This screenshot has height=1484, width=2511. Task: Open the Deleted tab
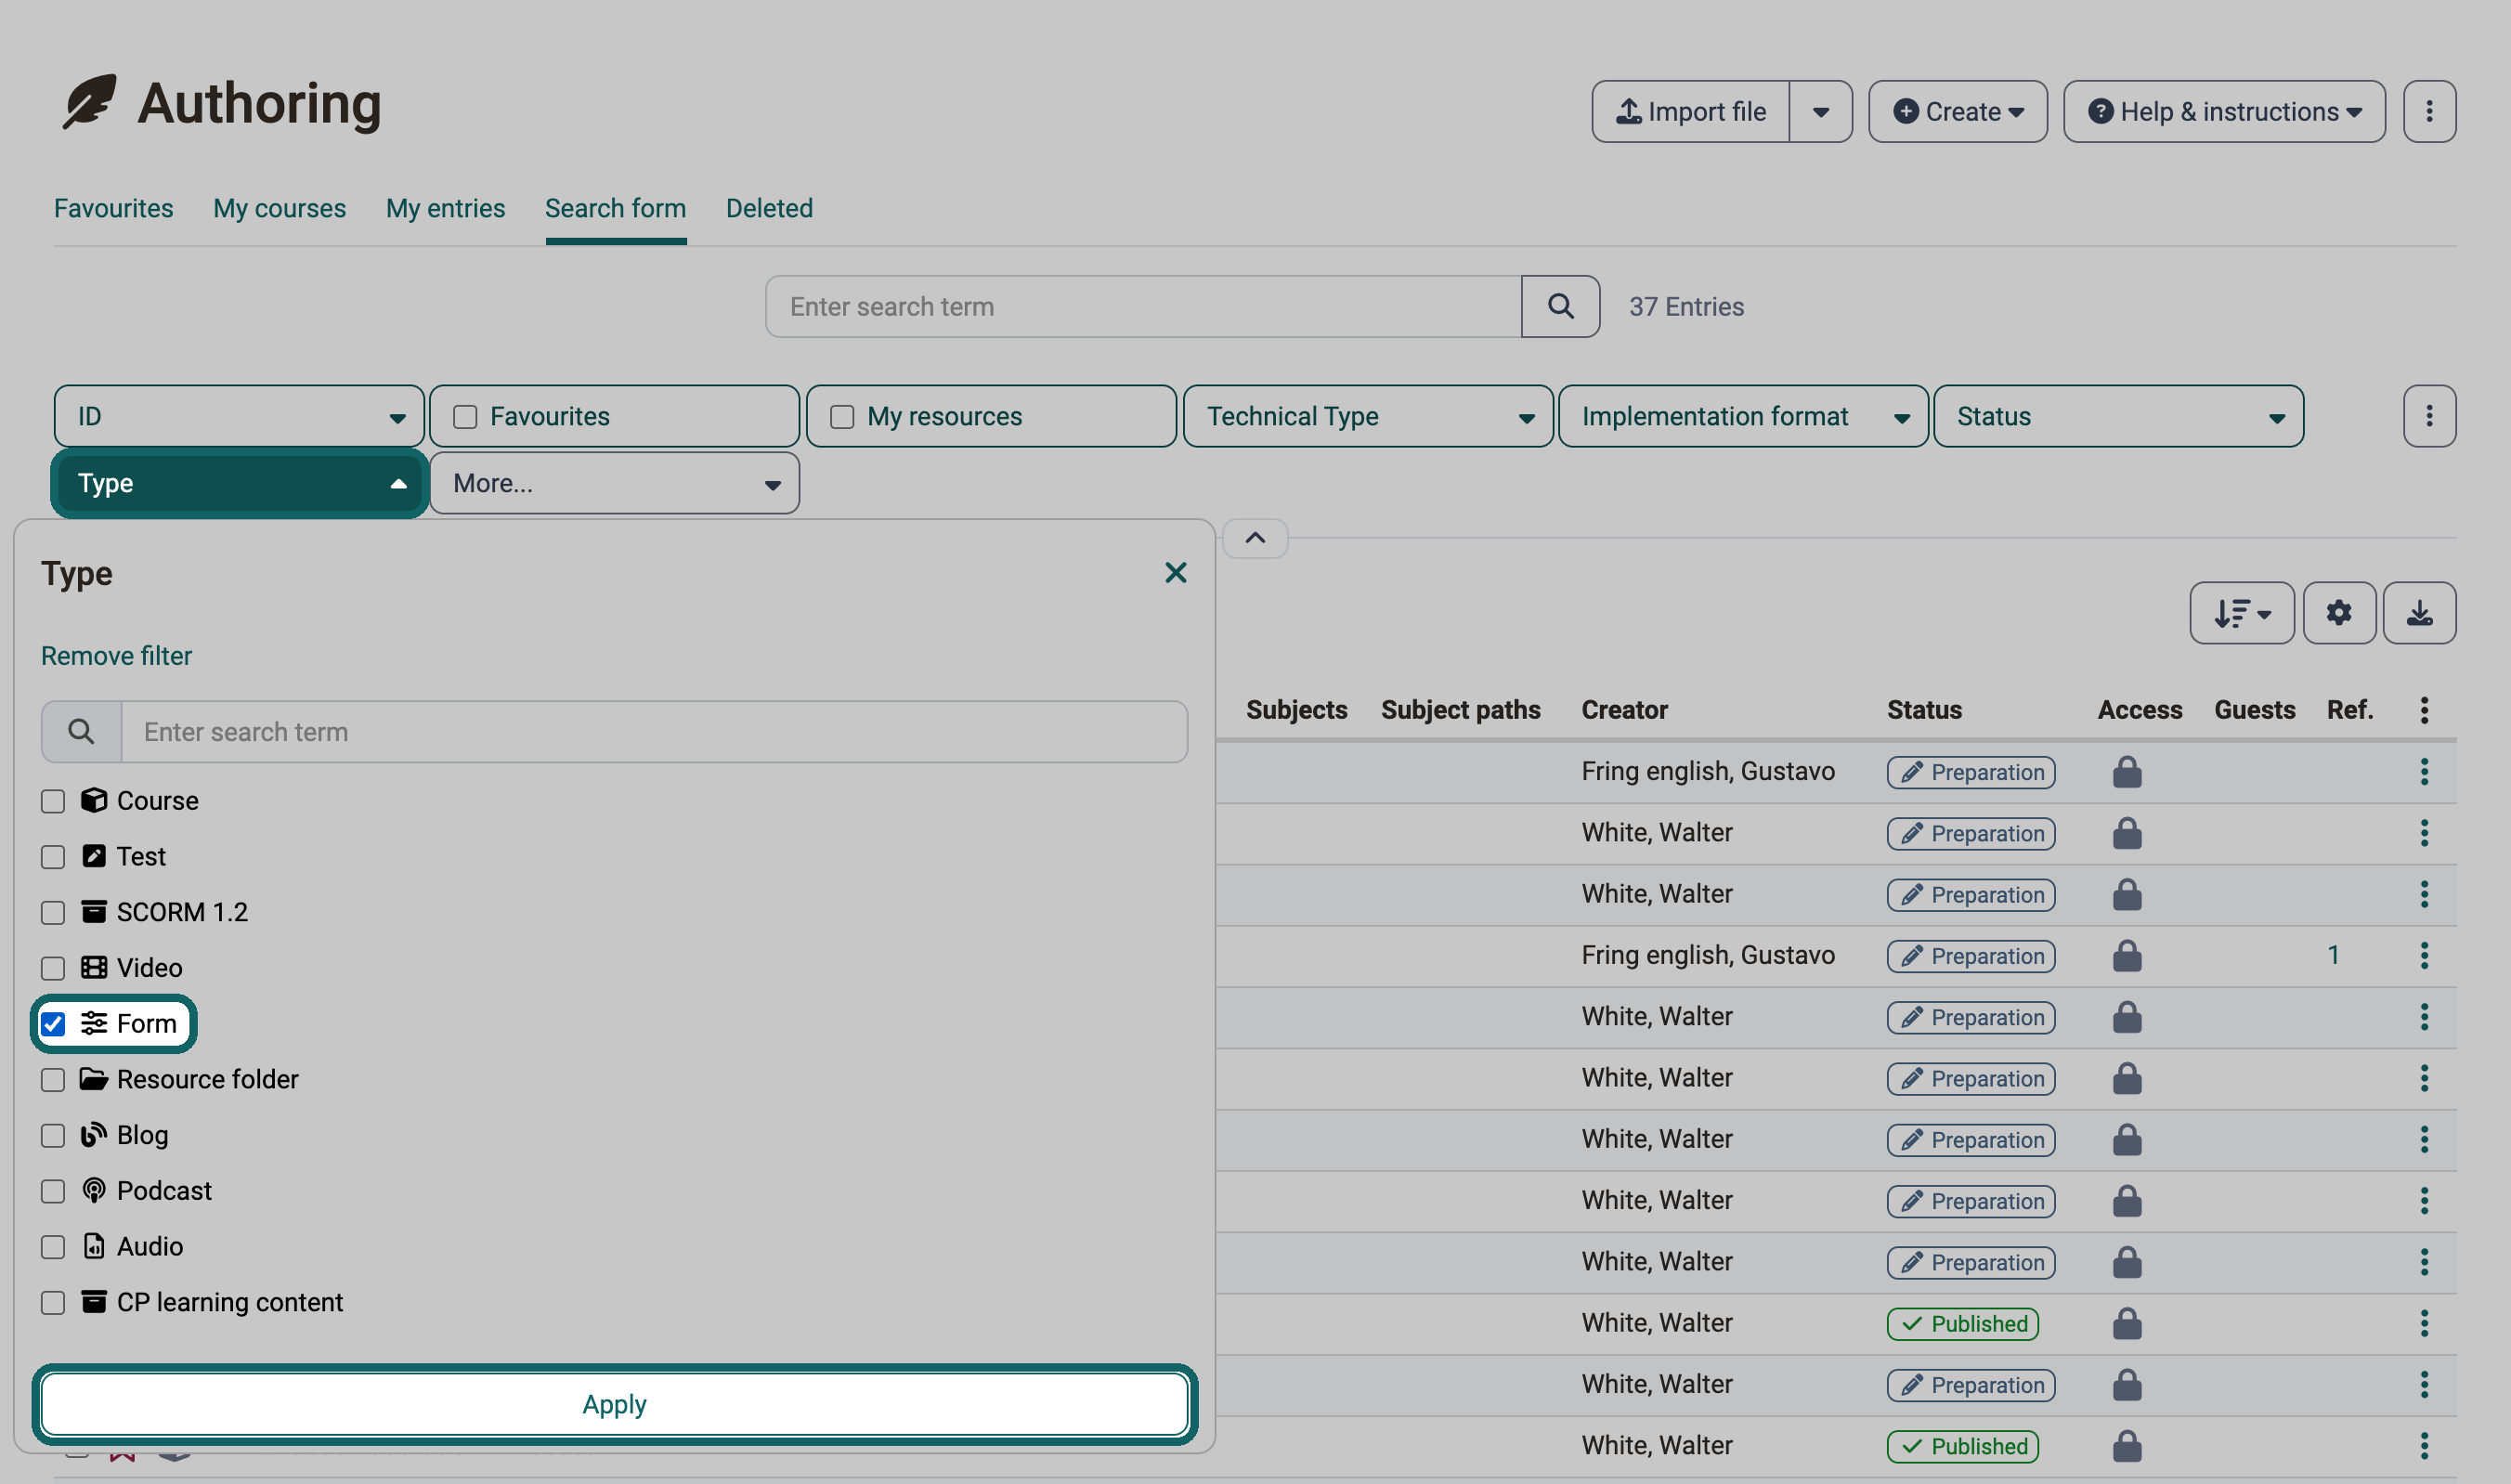coord(769,208)
